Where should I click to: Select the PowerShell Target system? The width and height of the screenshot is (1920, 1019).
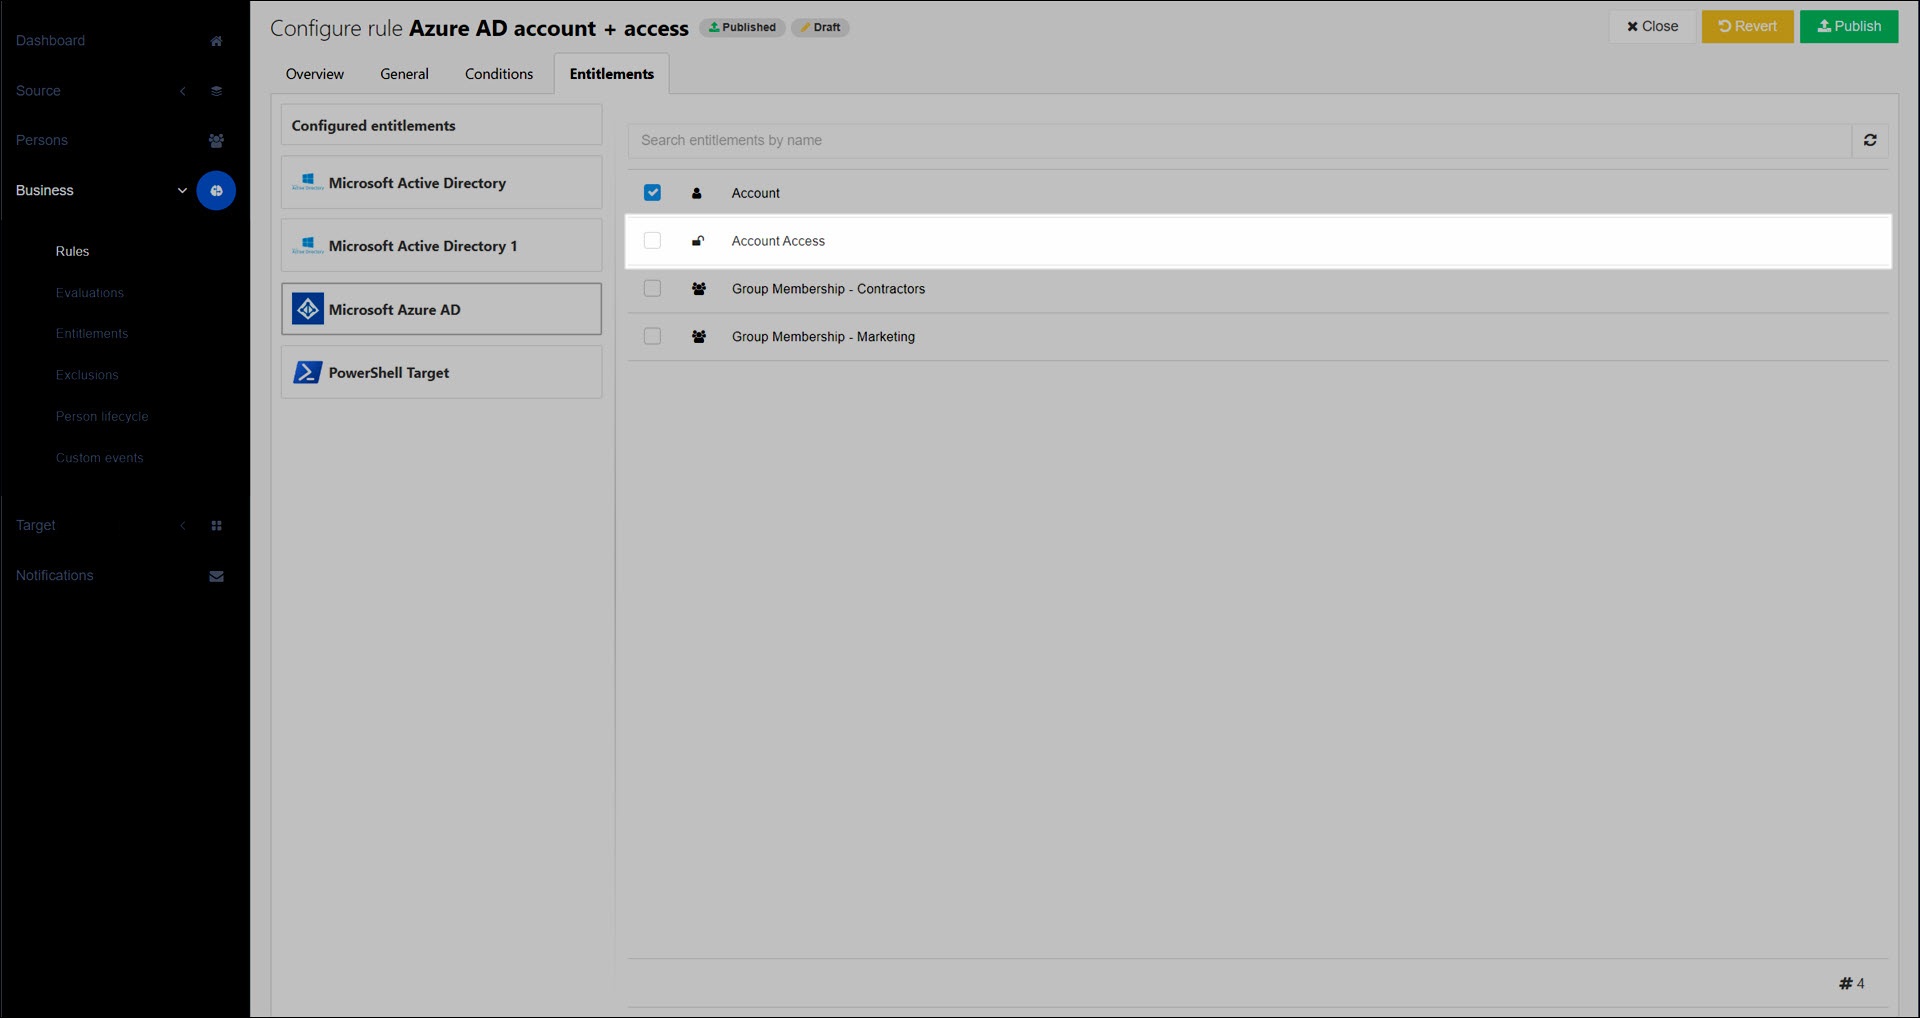click(x=441, y=373)
